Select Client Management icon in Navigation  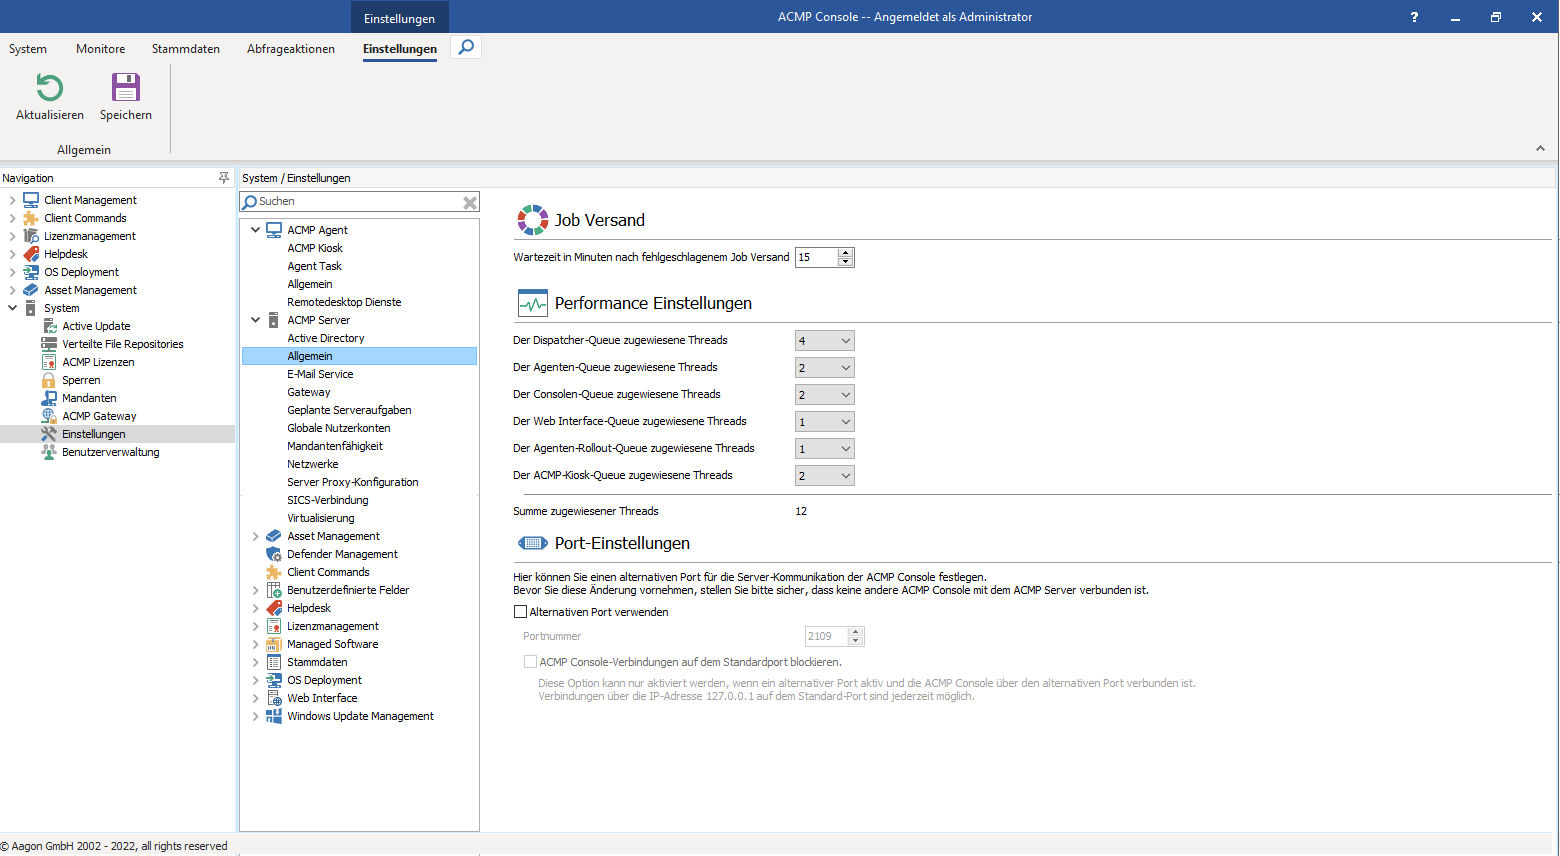point(31,200)
